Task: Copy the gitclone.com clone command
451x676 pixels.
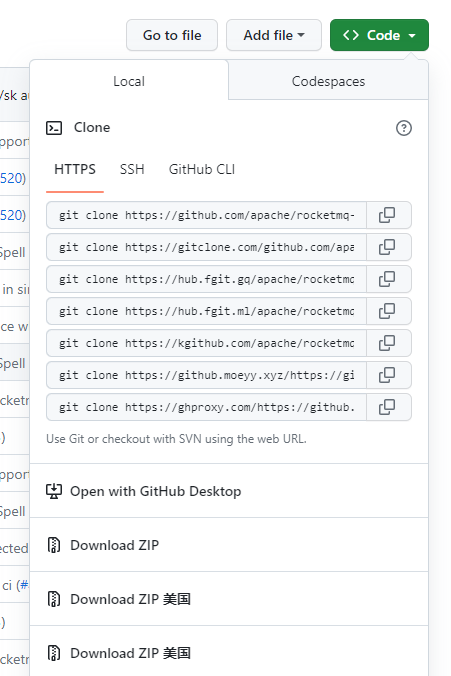Action: point(388,247)
